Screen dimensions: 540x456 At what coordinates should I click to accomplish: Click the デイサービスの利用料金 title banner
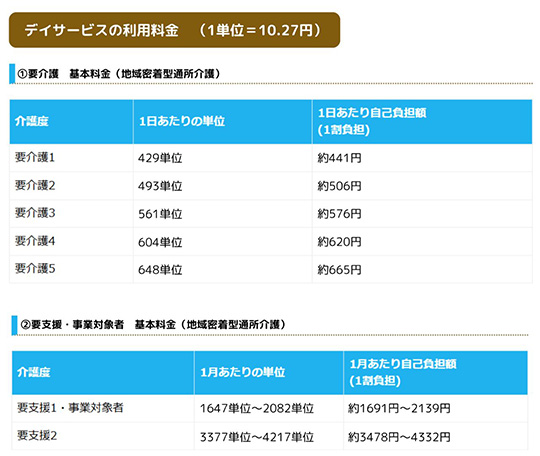(x=174, y=30)
